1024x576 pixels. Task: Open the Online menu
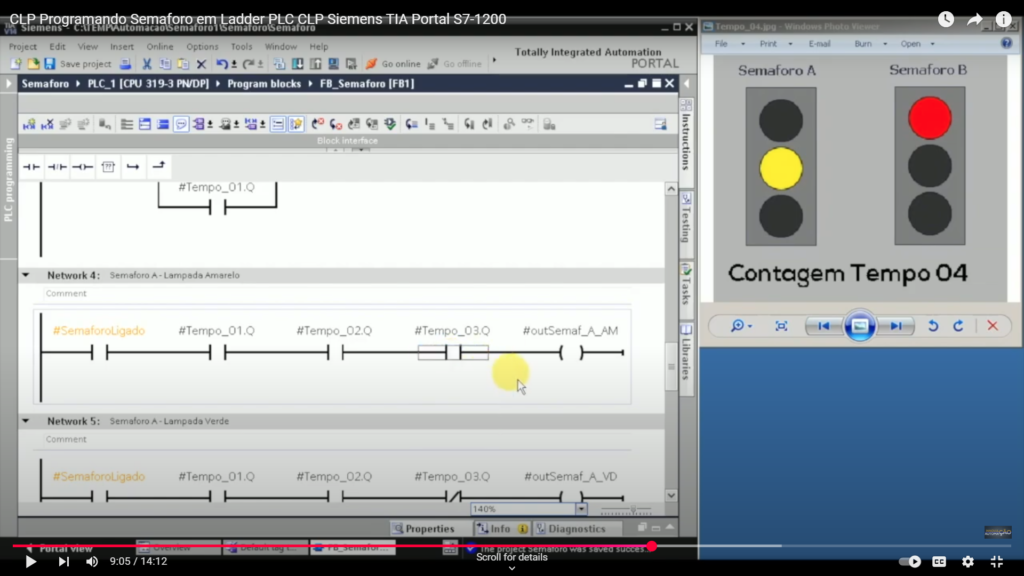point(160,47)
